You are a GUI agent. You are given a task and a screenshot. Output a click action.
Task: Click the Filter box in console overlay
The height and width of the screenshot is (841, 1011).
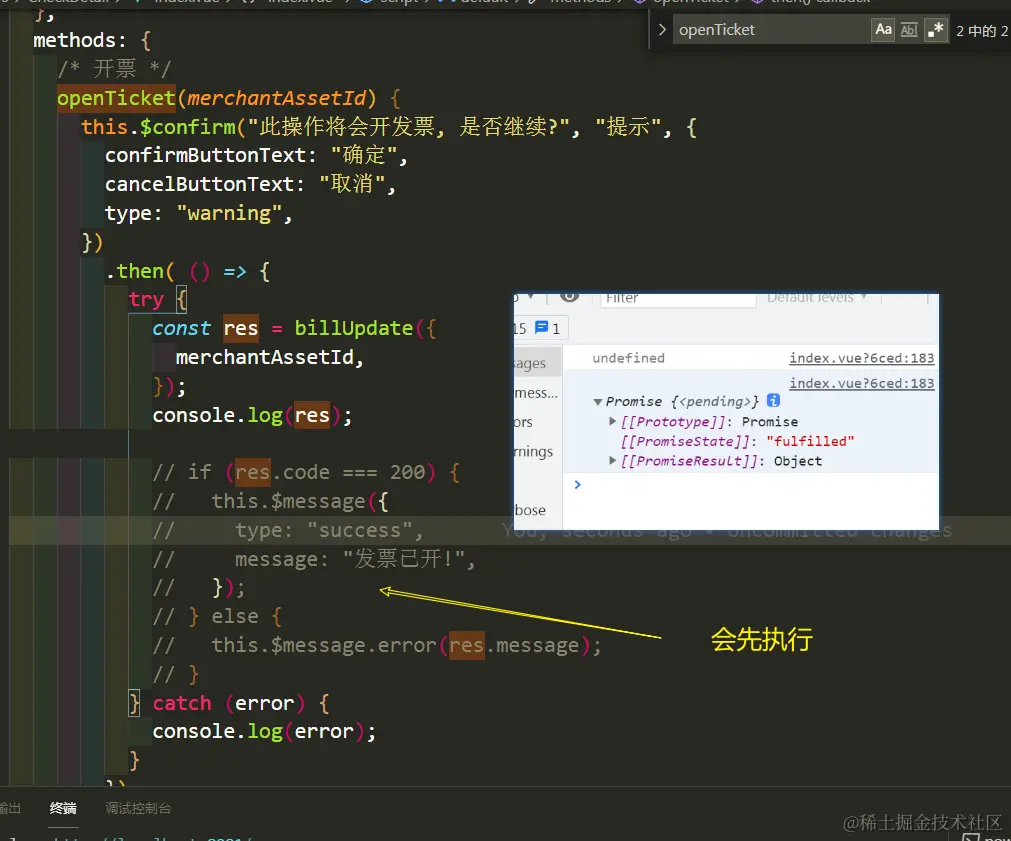[x=678, y=299]
